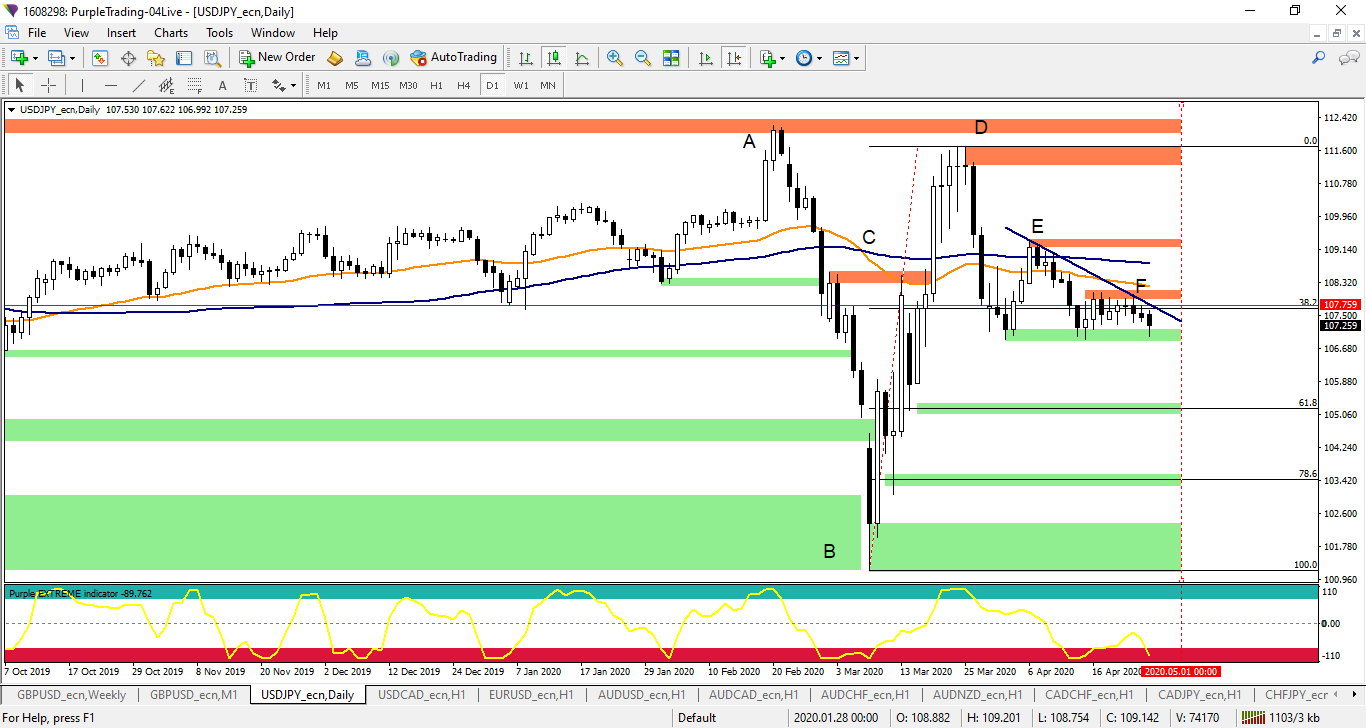Switch to AUDNZD_ecn,H1 chart tab

point(978,694)
